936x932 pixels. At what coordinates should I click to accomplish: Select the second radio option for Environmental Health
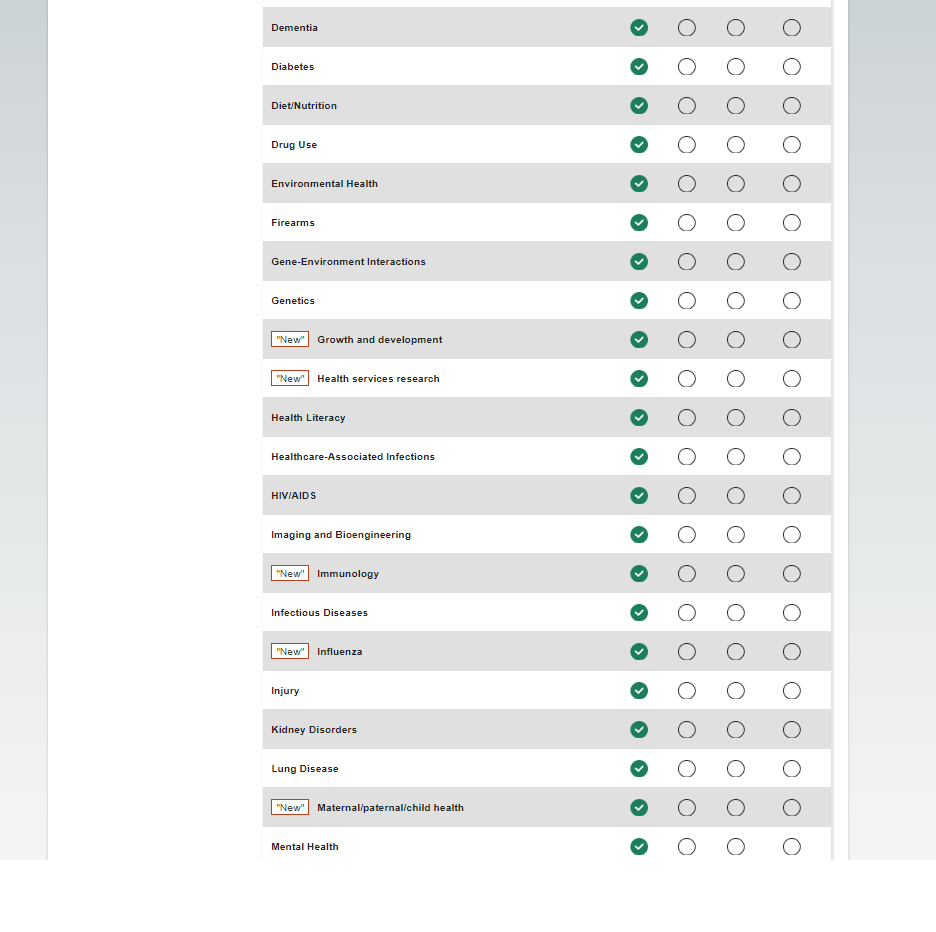pyautogui.click(x=687, y=184)
